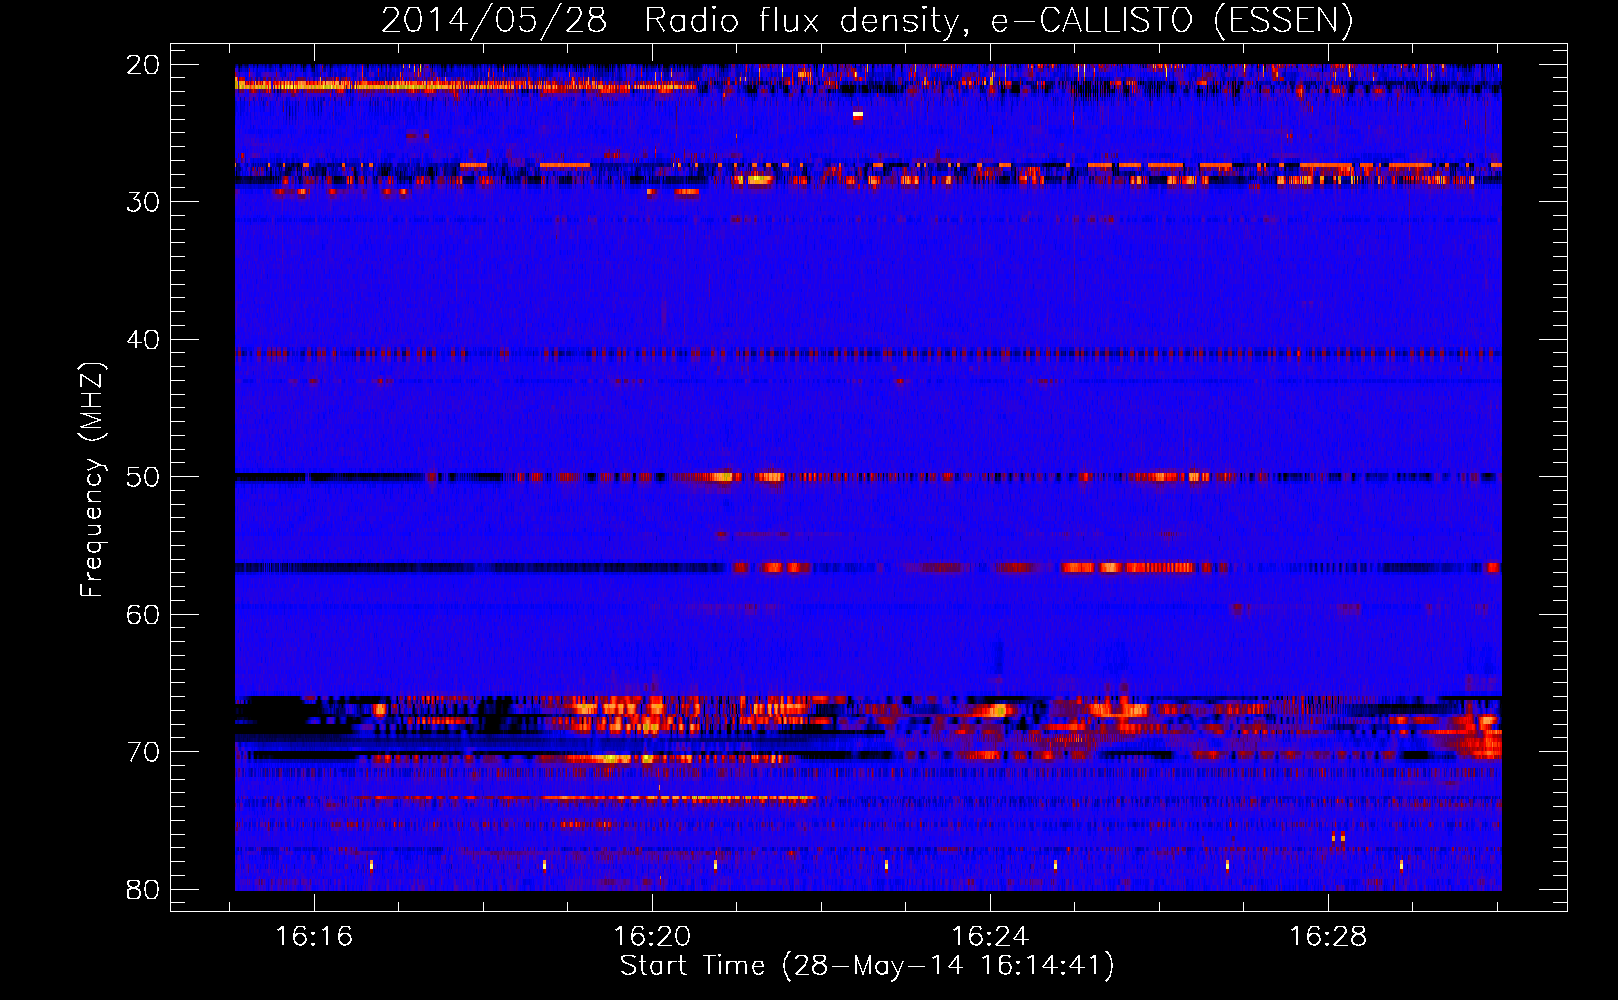
Task: Click the 40 frequency tick label
Action: 143,340
